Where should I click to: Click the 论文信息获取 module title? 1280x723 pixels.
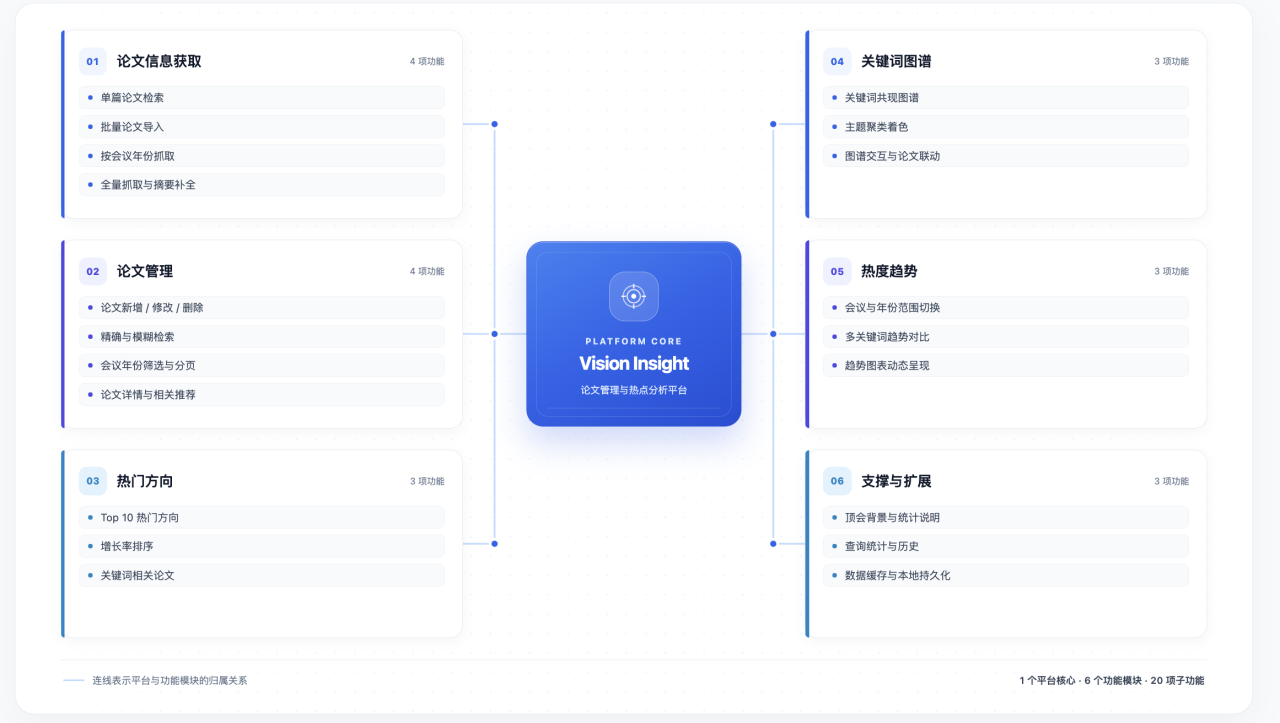click(x=159, y=61)
